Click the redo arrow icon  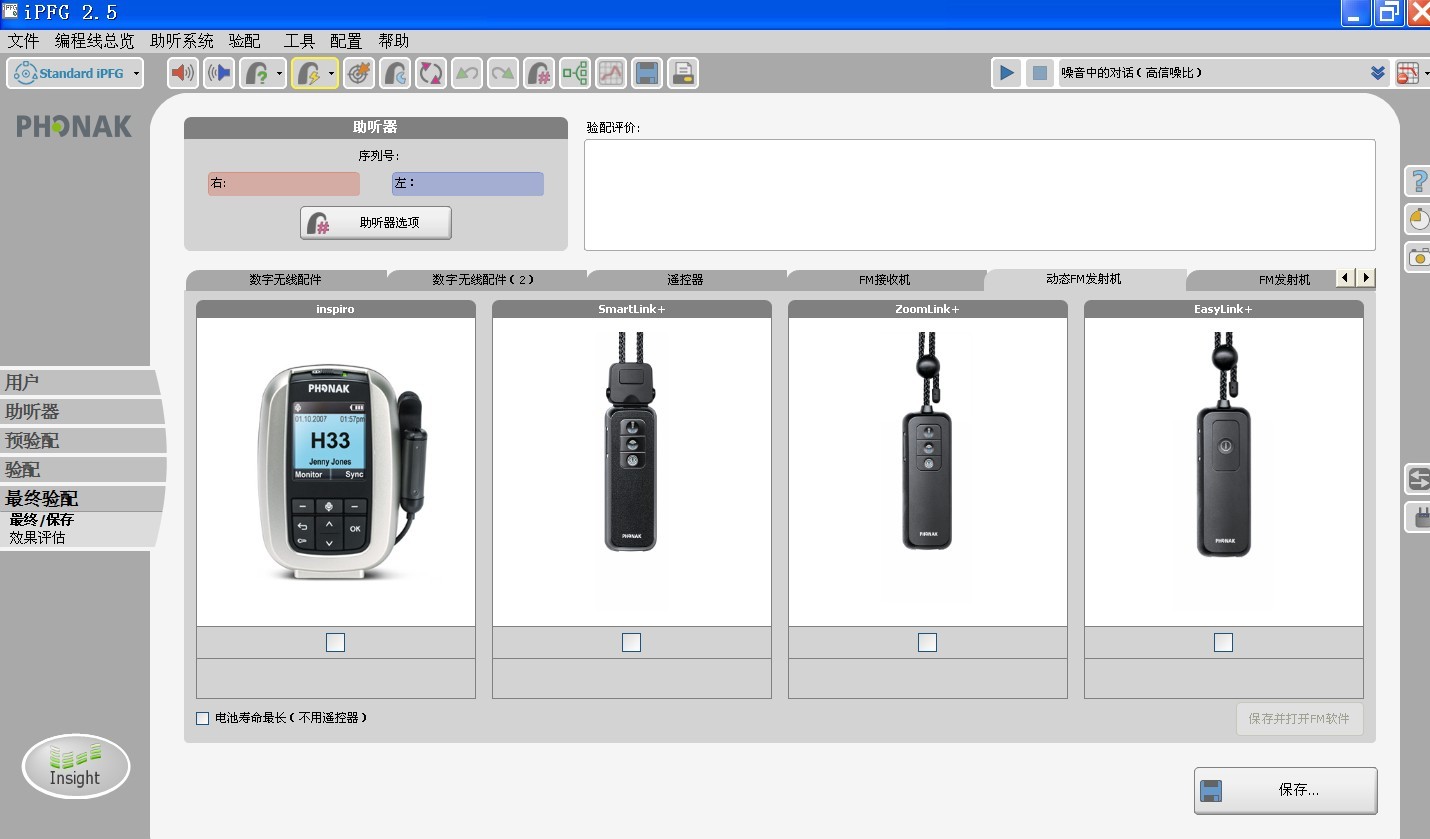(x=503, y=73)
